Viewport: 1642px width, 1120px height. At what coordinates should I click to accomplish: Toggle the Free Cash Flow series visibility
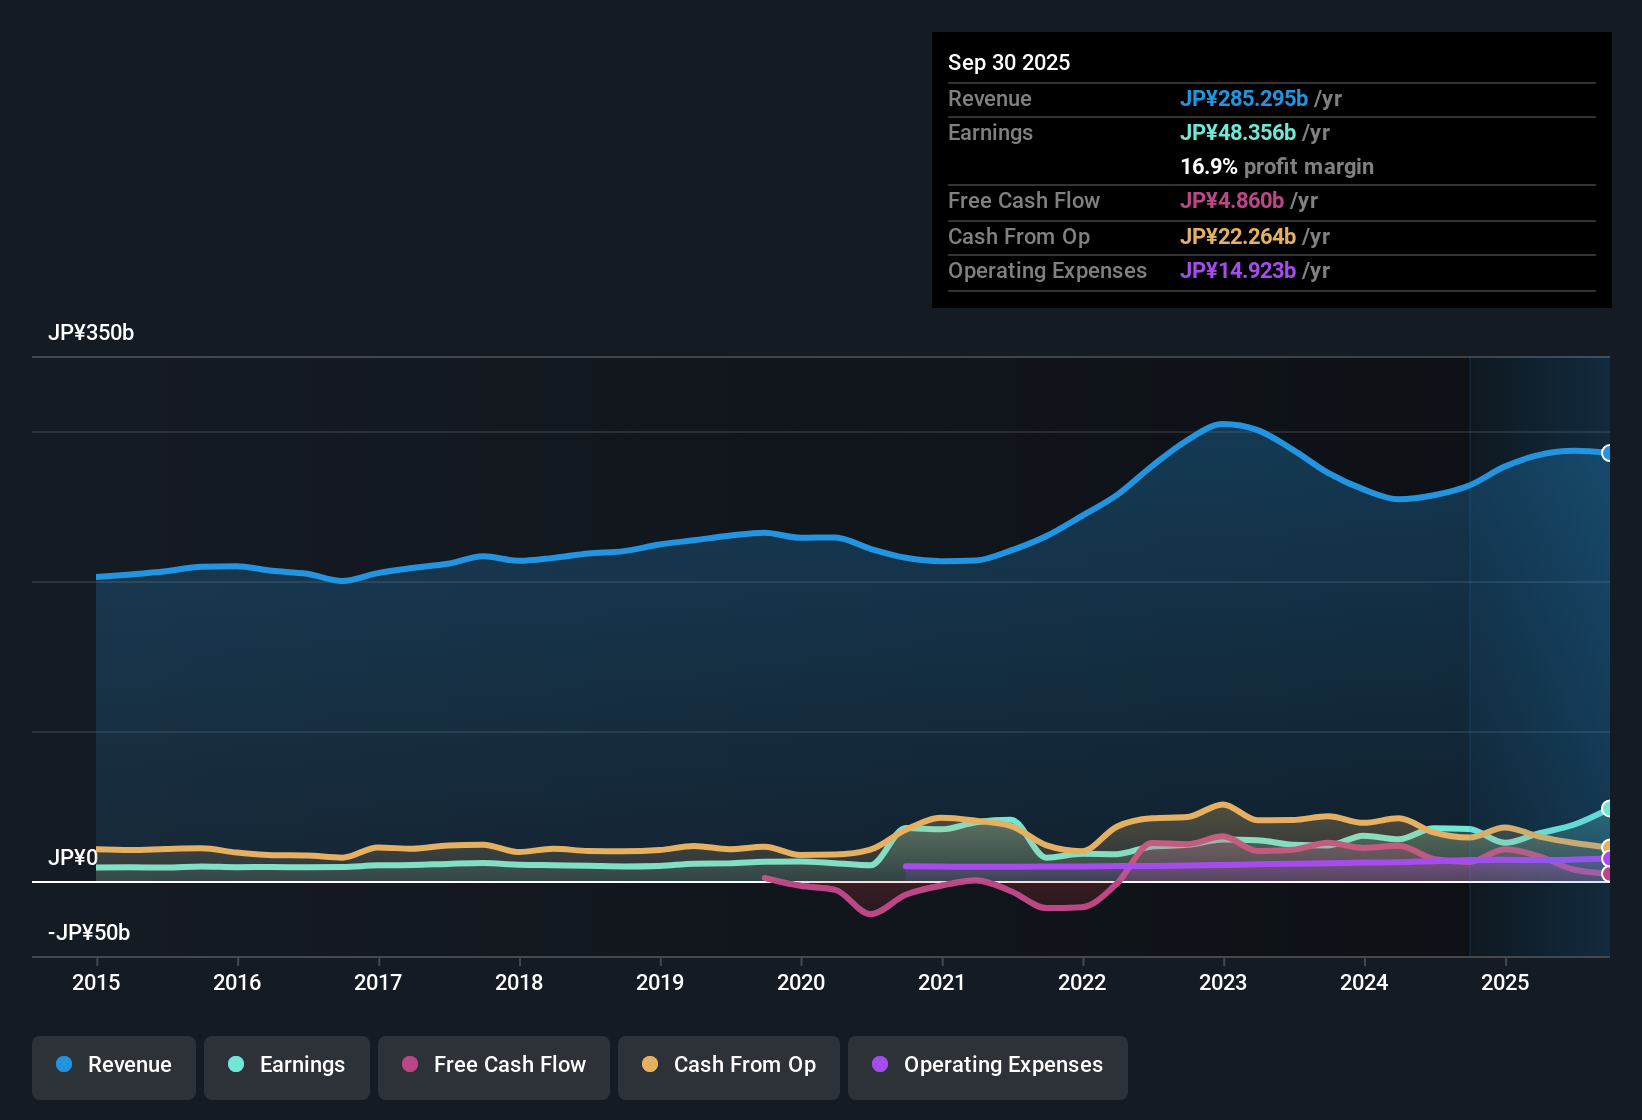493,1065
